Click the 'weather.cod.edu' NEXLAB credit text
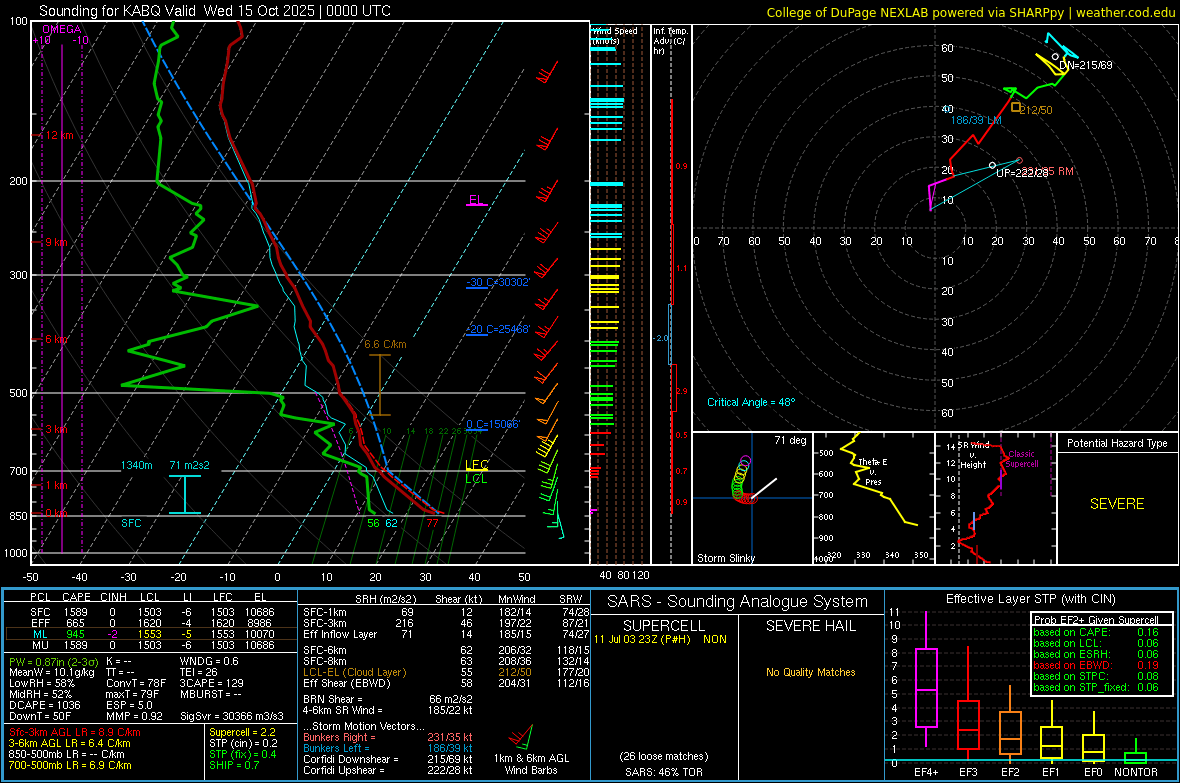Image resolution: width=1180 pixels, height=783 pixels. (1125, 12)
